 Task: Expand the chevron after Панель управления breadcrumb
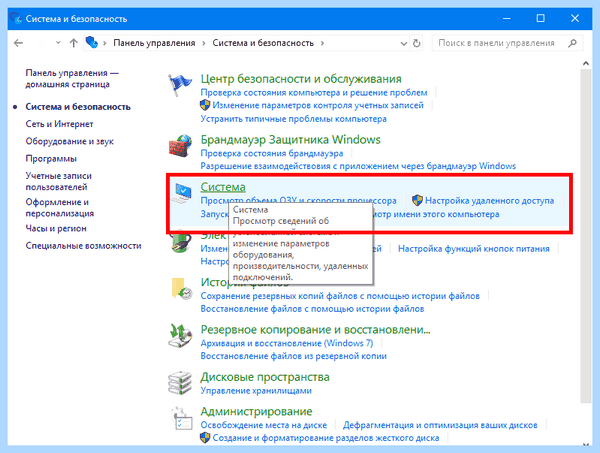coord(204,43)
